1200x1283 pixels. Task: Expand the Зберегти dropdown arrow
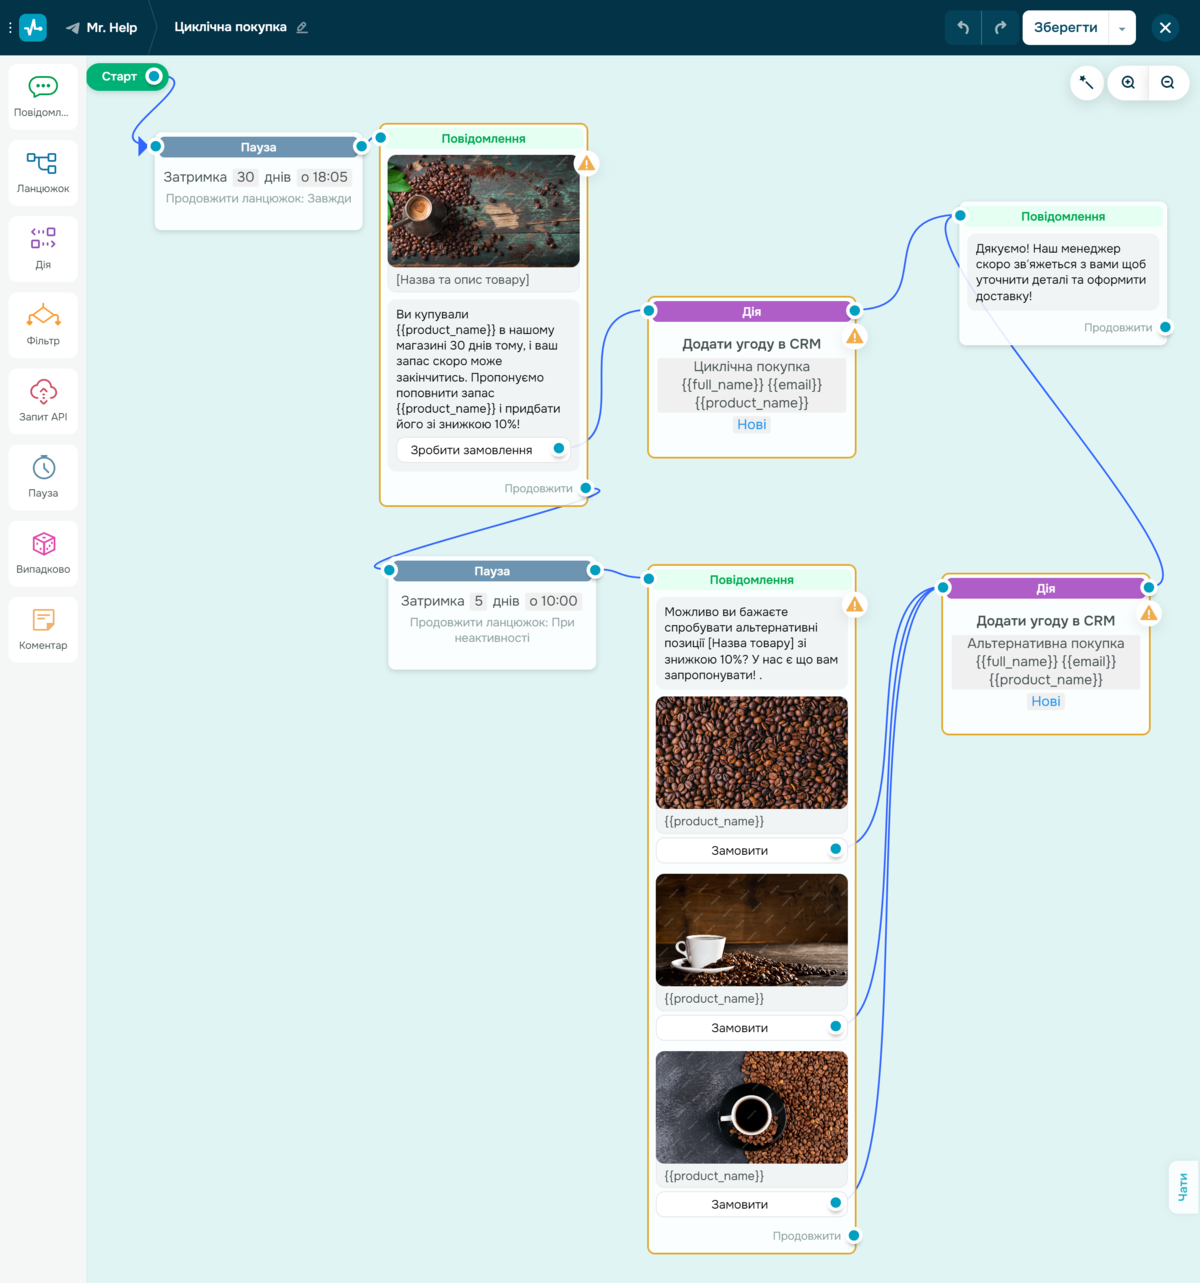(x=1122, y=28)
